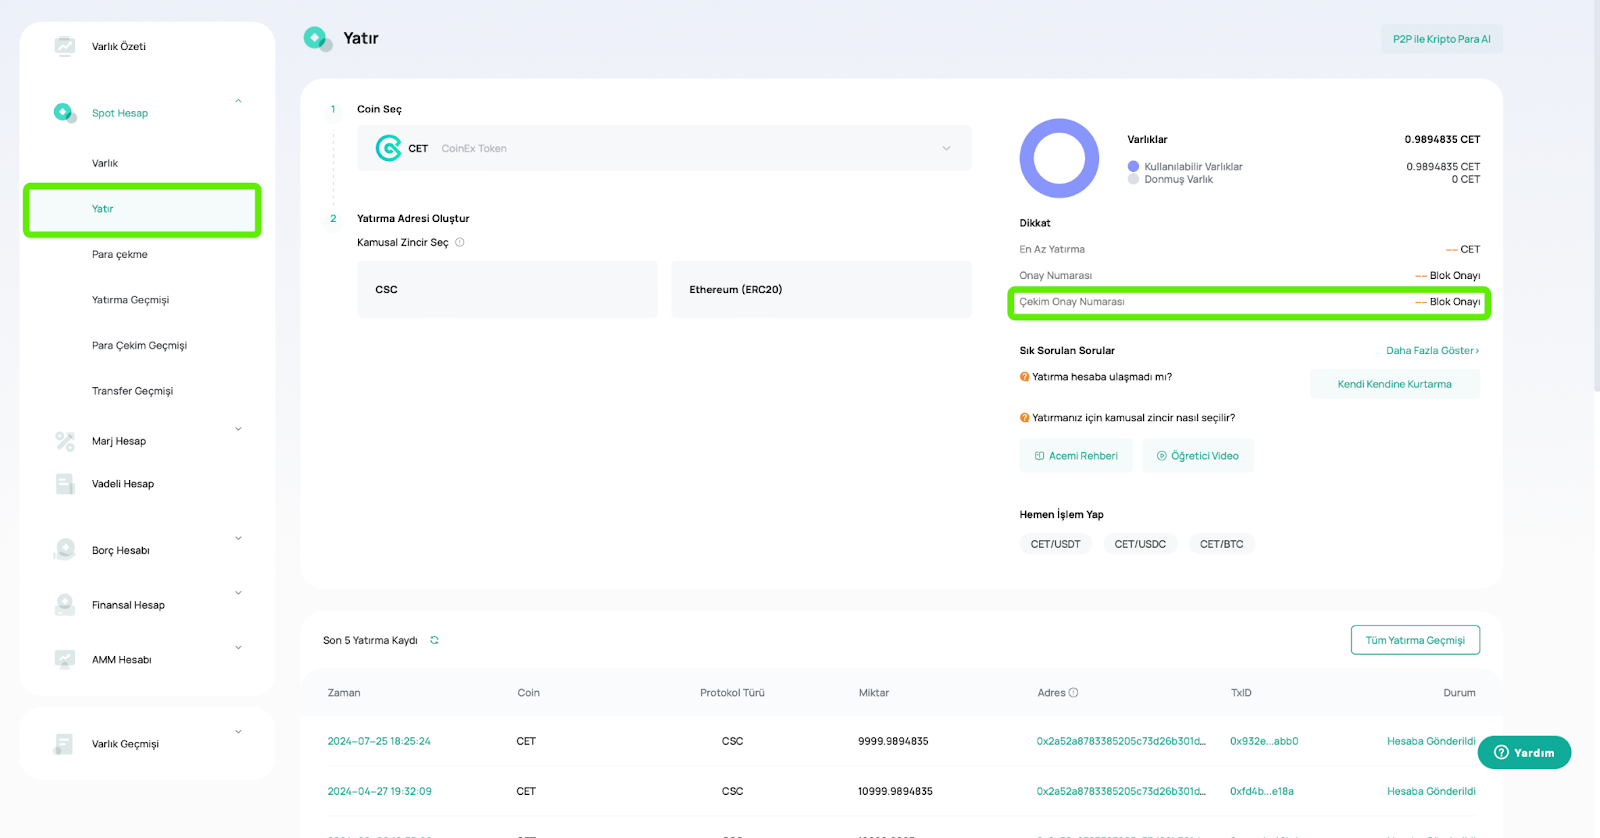
Task: Expand the Finansal Hesap section
Action: point(238,593)
